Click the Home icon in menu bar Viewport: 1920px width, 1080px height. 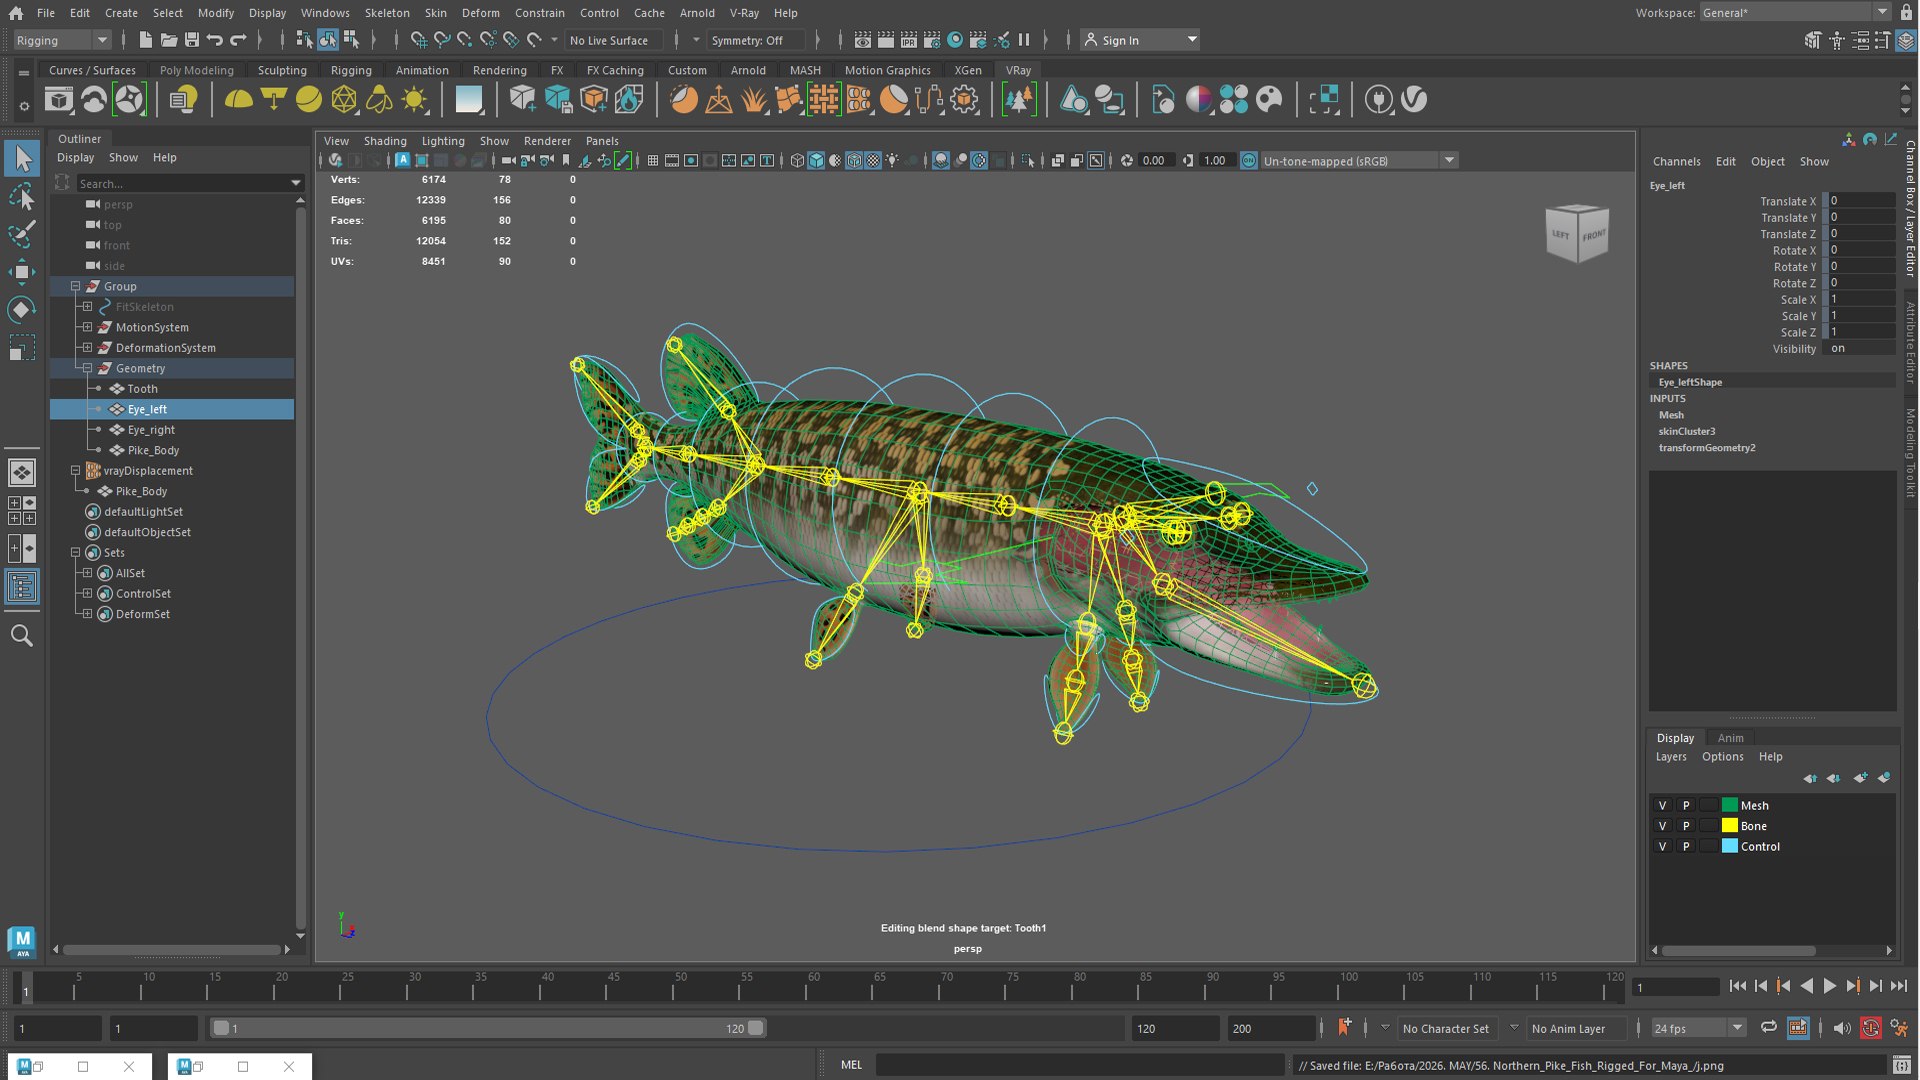point(16,13)
